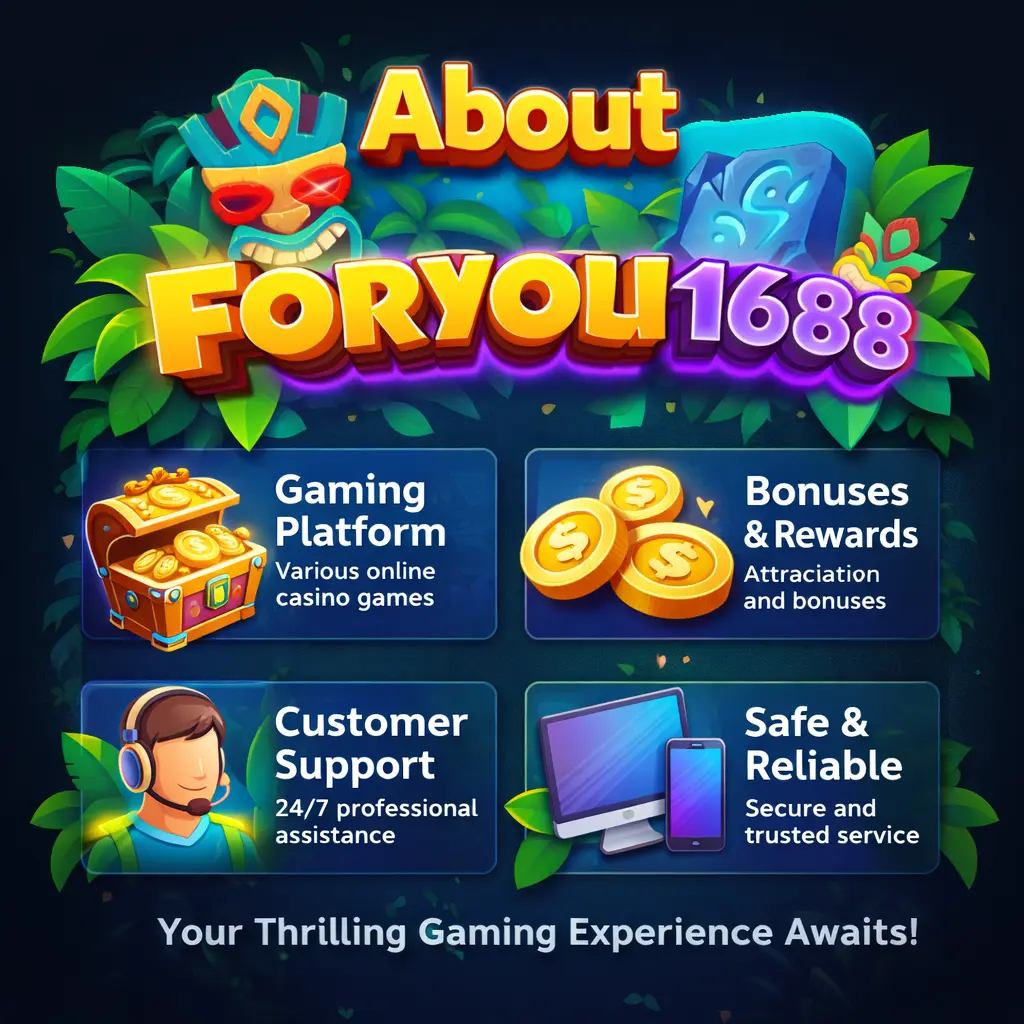1024x1024 pixels.
Task: Select the Customer Support heading
Action: pos(371,744)
